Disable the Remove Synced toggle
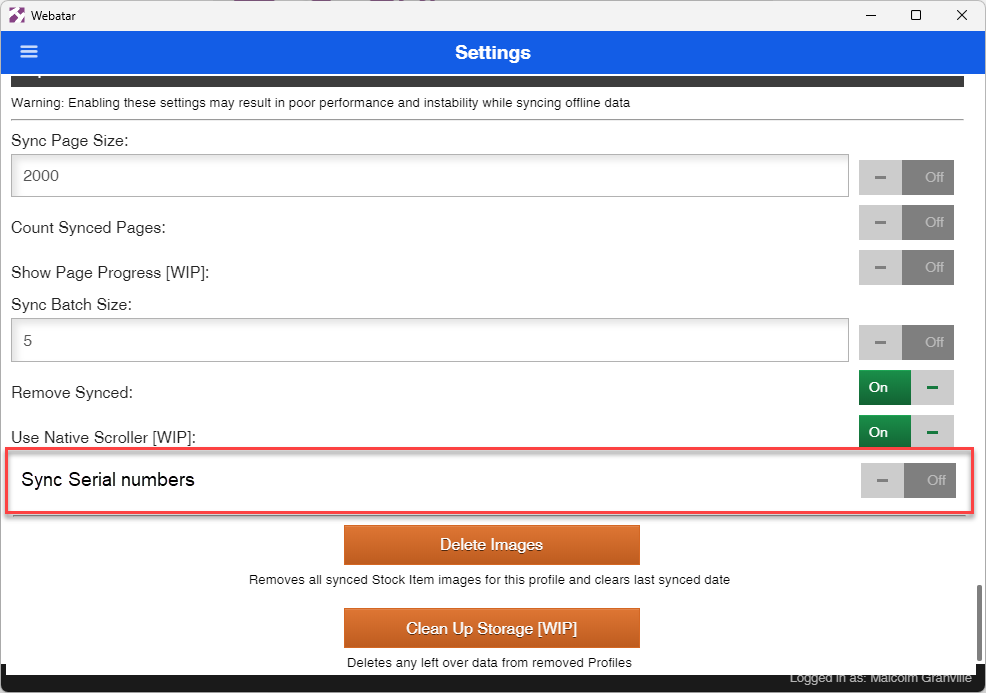986x693 pixels. pos(906,387)
